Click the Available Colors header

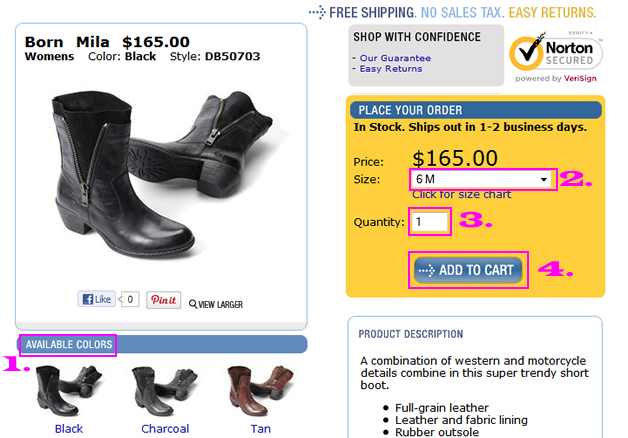point(68,345)
